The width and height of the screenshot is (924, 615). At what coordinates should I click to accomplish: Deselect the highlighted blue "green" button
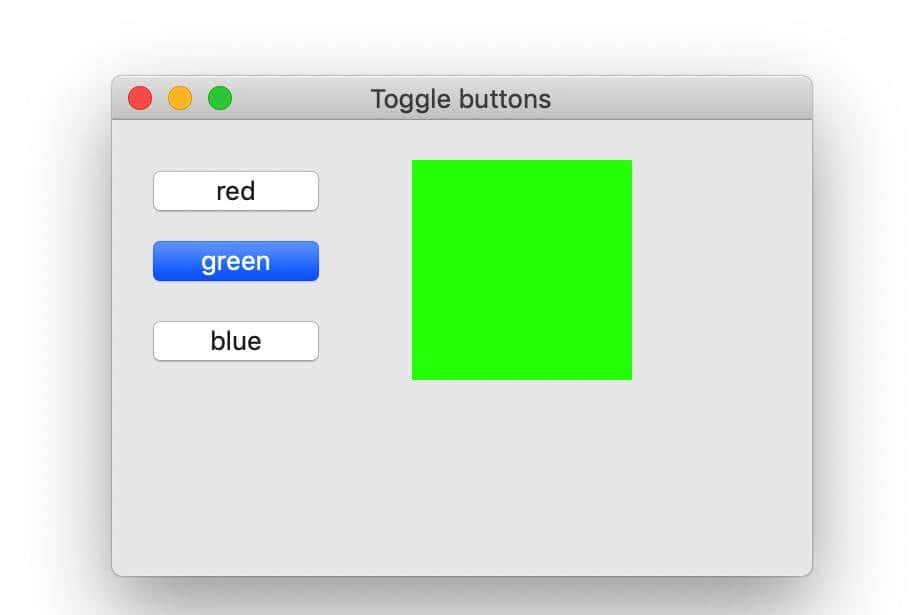coord(235,261)
